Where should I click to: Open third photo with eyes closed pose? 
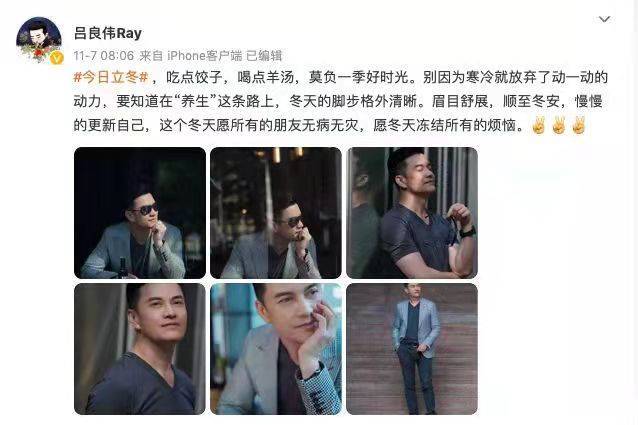point(412,213)
